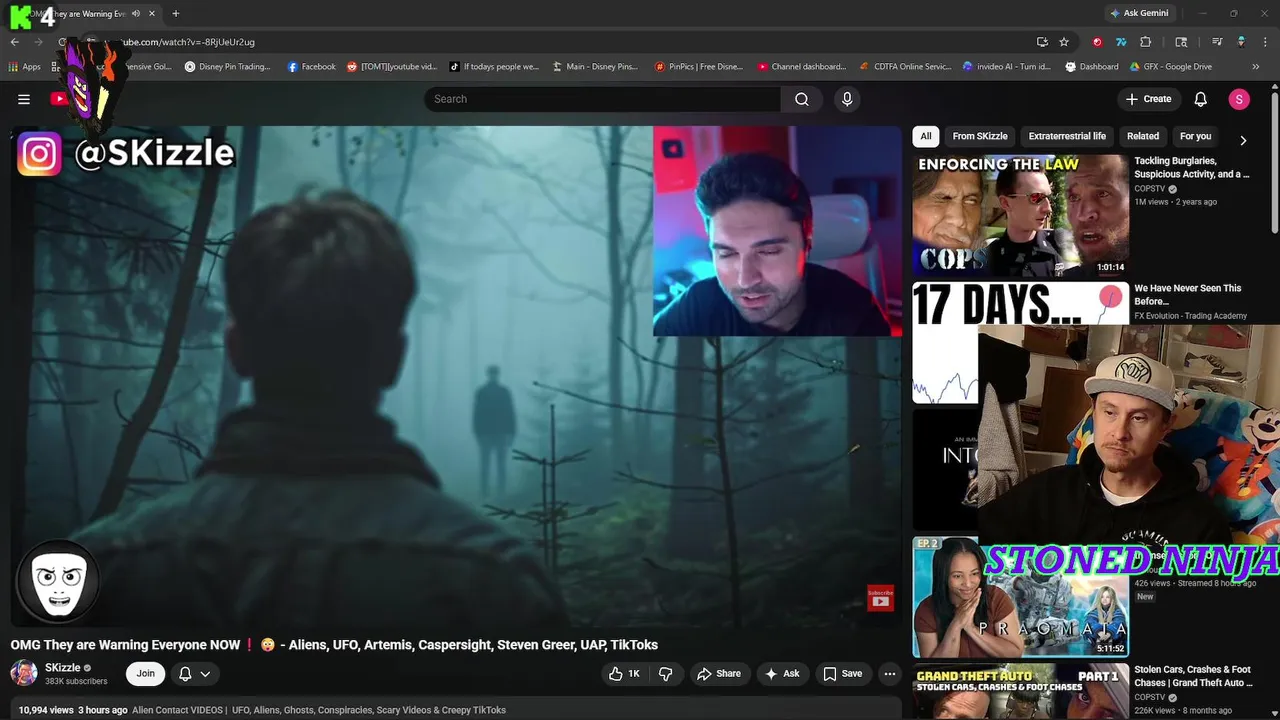Image resolution: width=1280 pixels, height=720 pixels.
Task: Click the red extension icon in the toolbar
Action: click(1097, 42)
